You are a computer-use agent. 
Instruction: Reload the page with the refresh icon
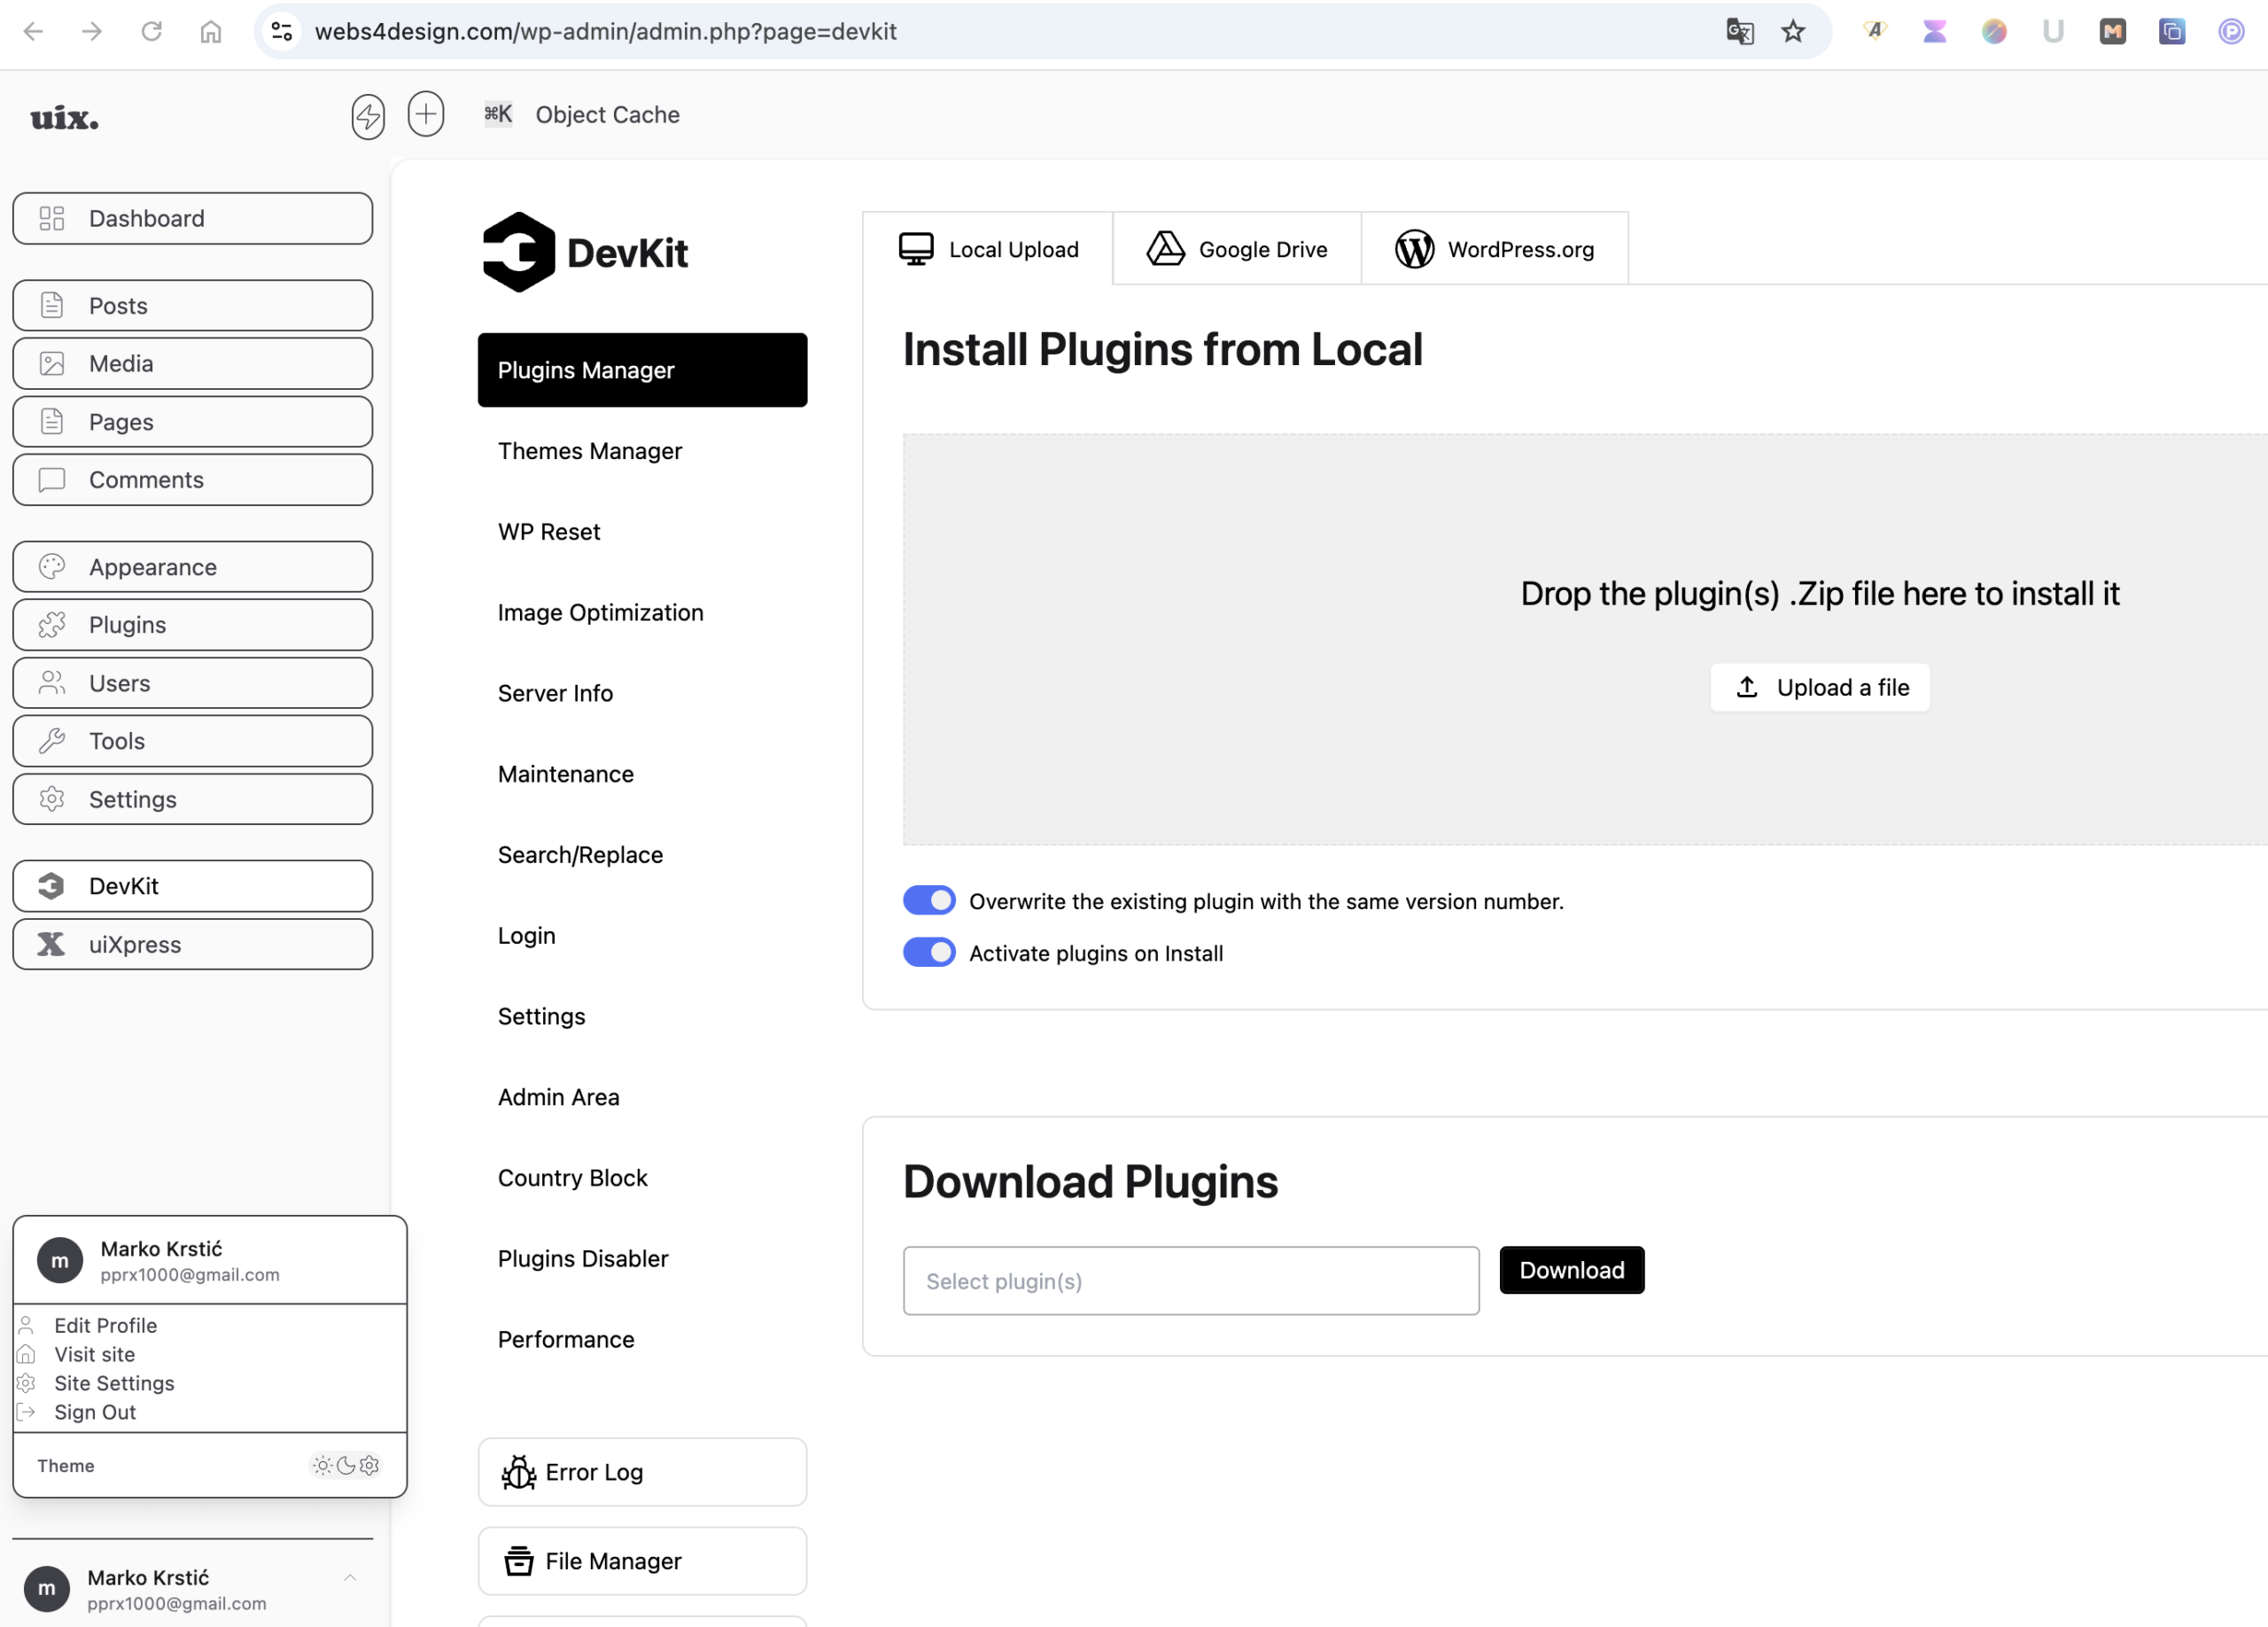click(151, 32)
